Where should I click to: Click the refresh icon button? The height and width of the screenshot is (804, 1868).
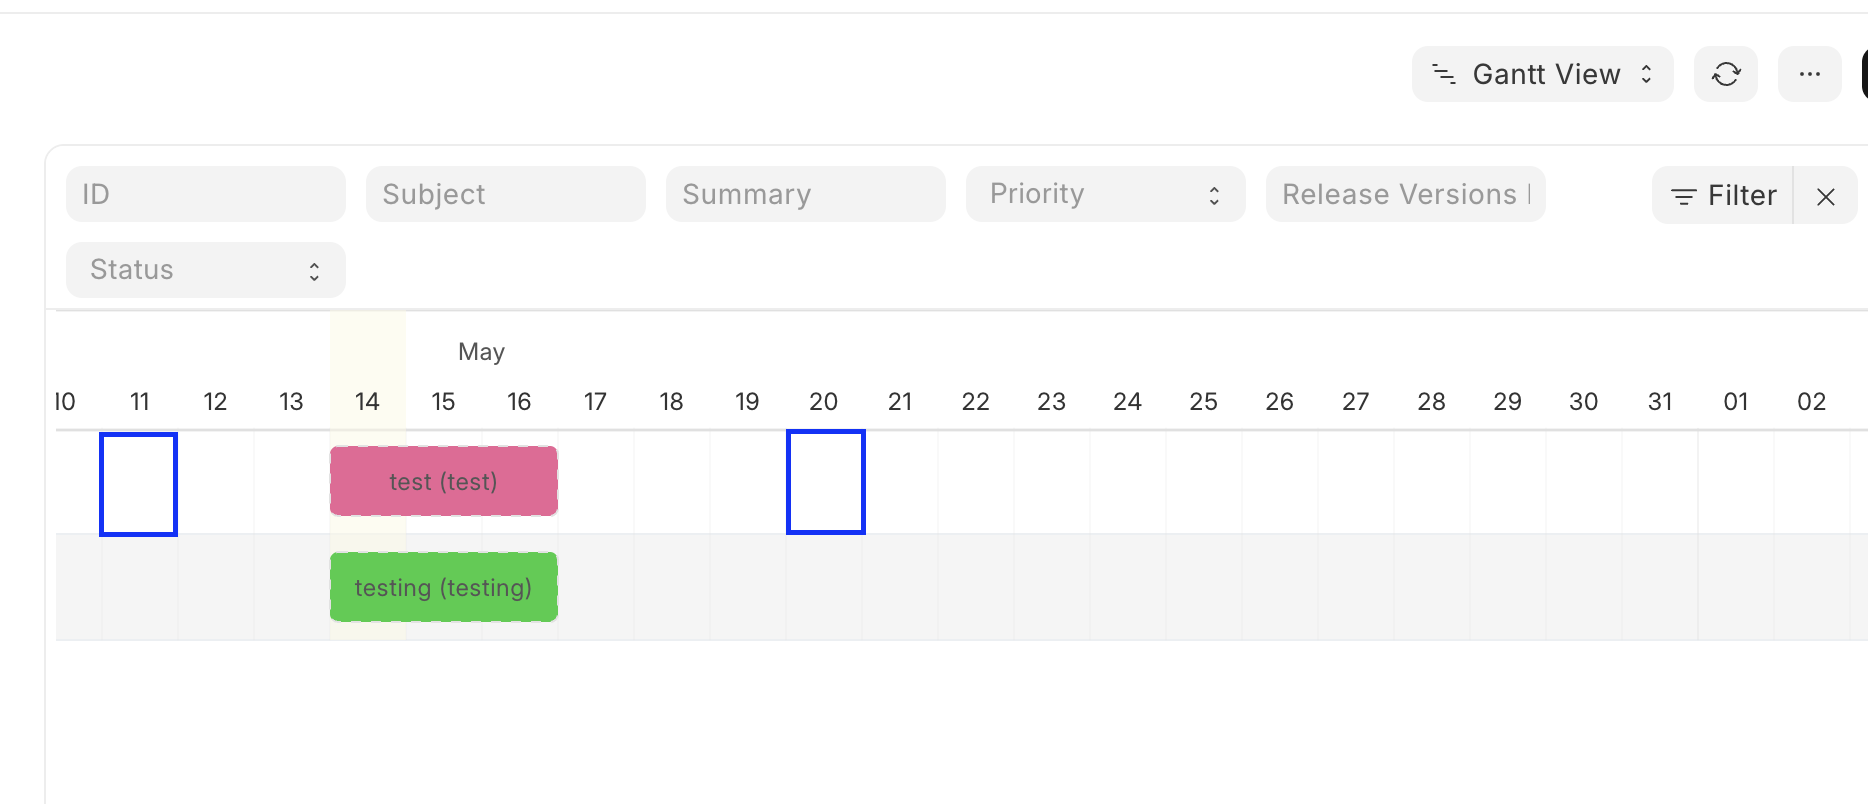pyautogui.click(x=1726, y=74)
